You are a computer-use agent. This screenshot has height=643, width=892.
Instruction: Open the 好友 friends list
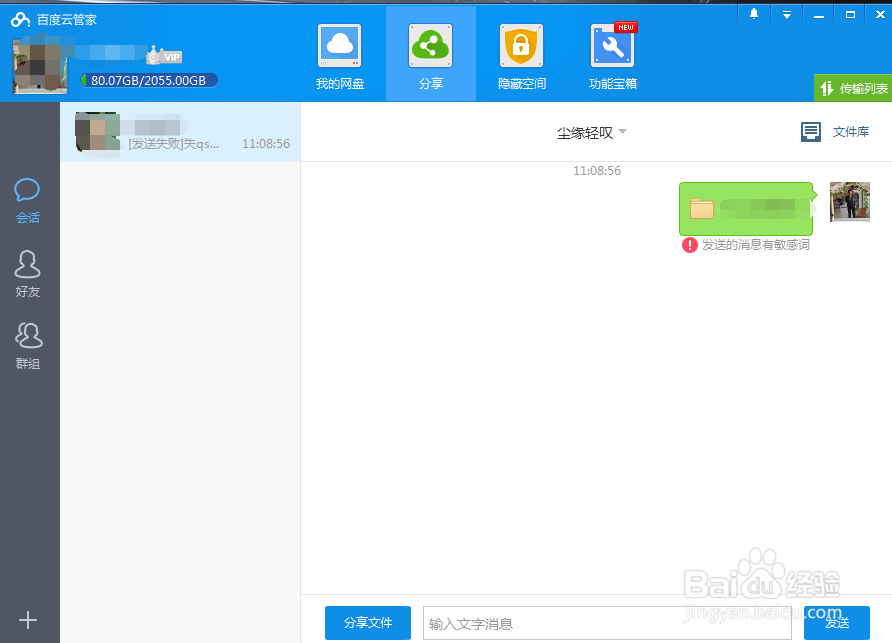click(27, 272)
